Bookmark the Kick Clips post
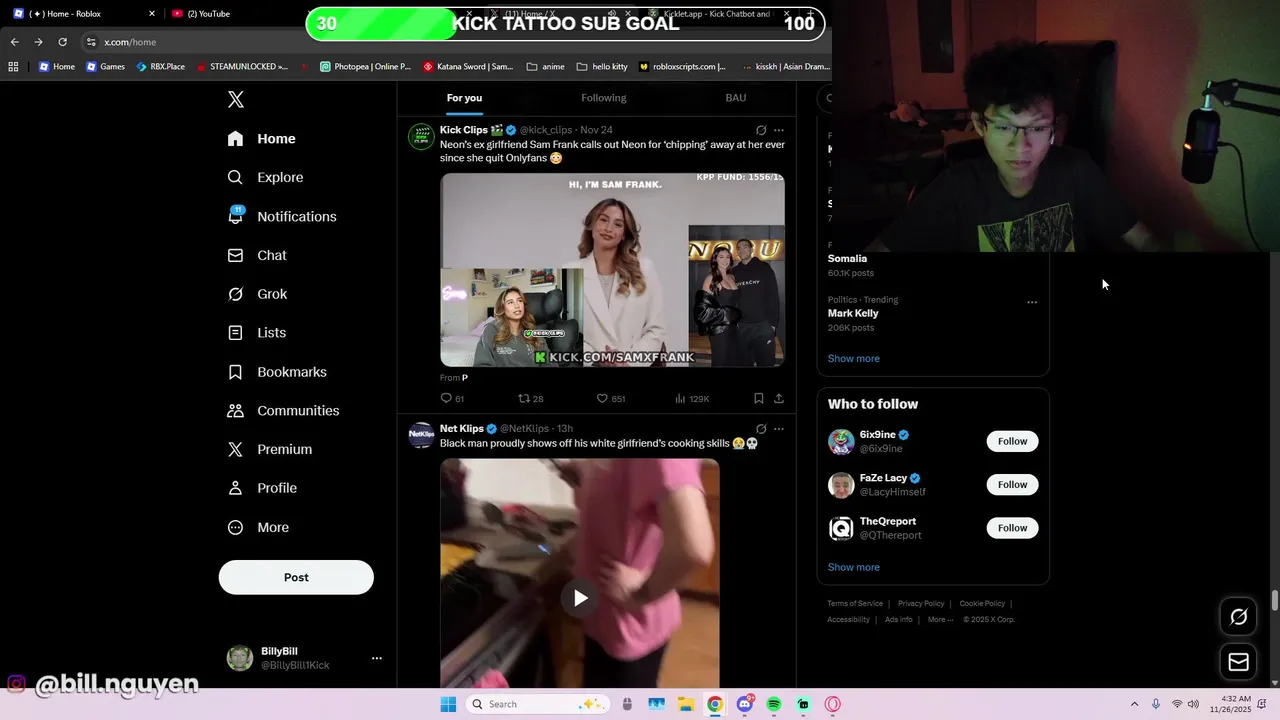The width and height of the screenshot is (1280, 720). [759, 398]
